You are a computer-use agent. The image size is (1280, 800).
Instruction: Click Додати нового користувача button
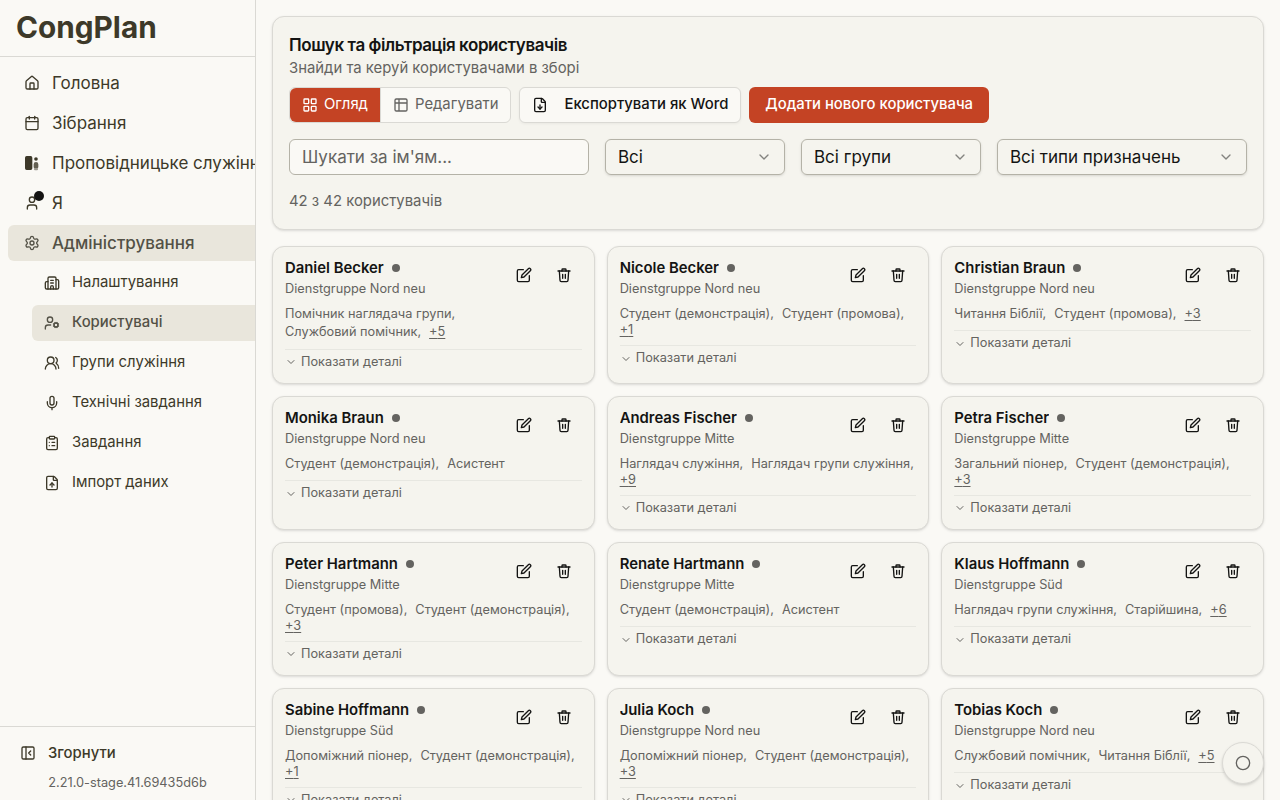[x=869, y=104]
